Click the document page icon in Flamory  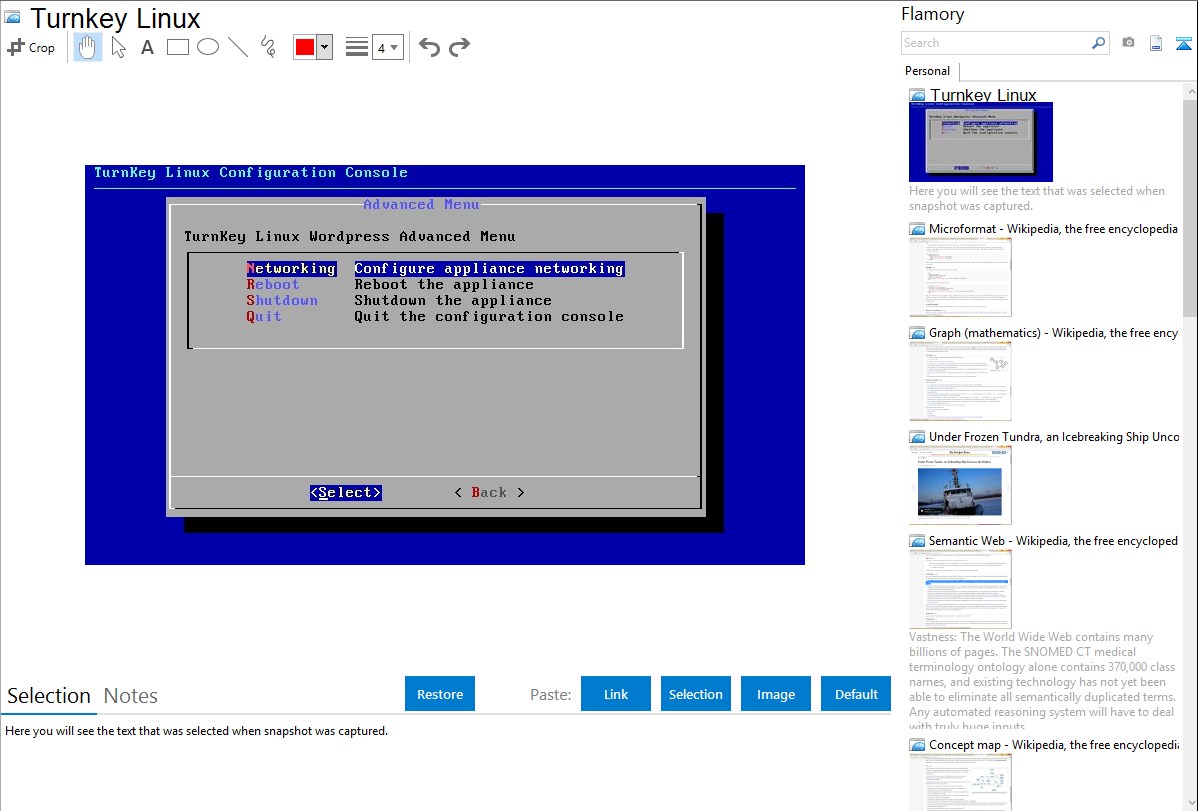coord(1156,43)
